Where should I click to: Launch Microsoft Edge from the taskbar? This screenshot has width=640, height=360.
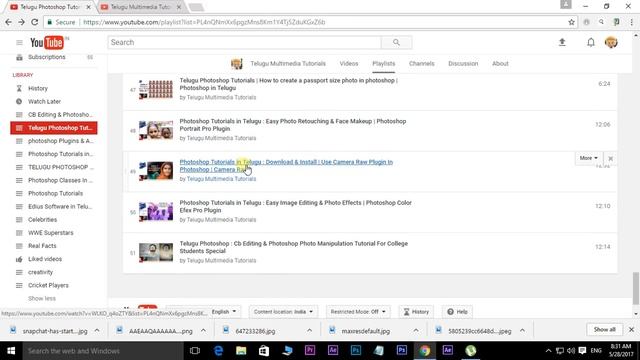click(218, 351)
